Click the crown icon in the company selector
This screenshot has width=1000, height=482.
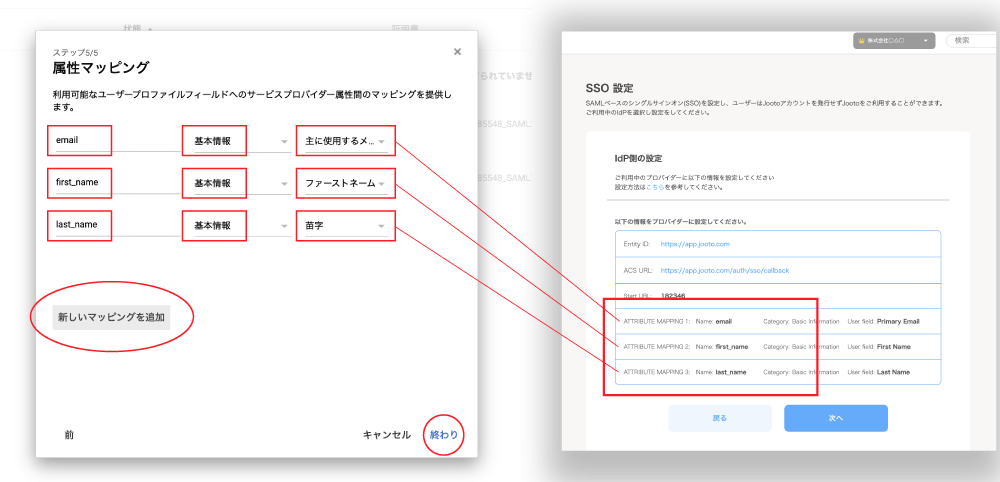pyautogui.click(x=860, y=41)
